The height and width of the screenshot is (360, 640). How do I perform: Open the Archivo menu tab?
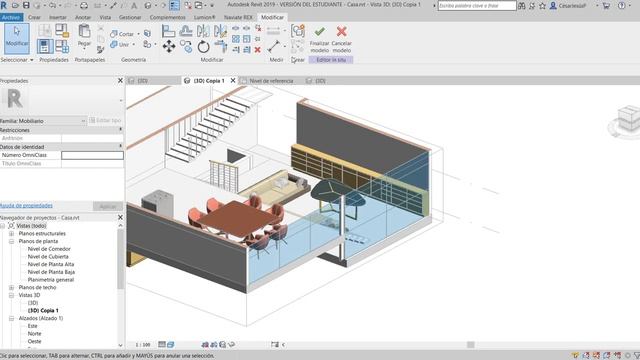click(11, 18)
